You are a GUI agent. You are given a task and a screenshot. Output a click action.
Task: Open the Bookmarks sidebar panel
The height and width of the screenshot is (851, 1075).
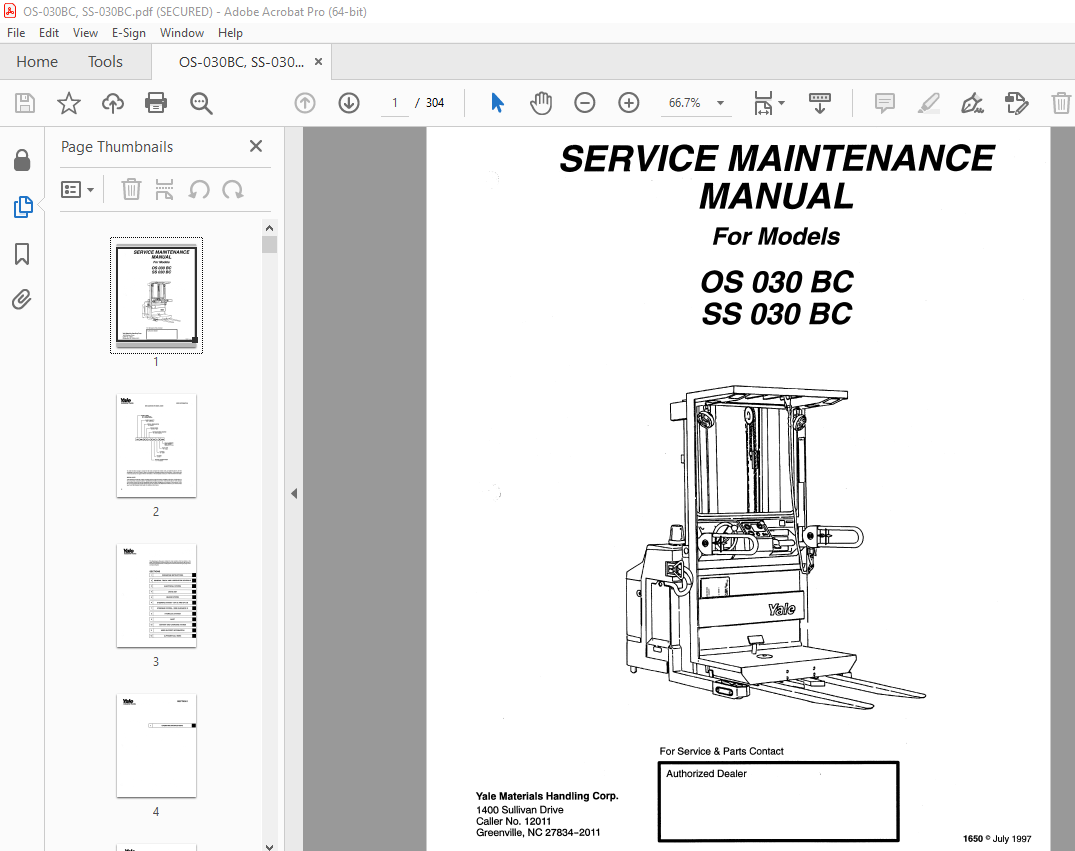(22, 254)
